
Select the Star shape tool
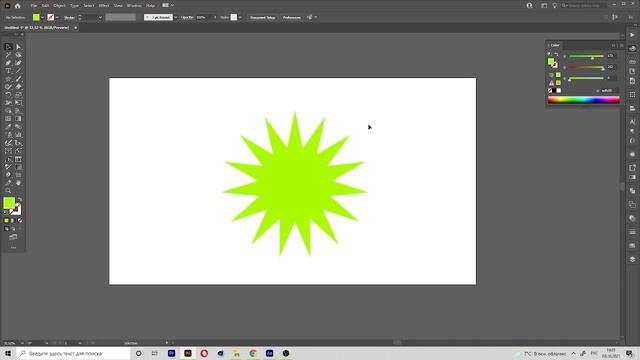tap(8, 79)
